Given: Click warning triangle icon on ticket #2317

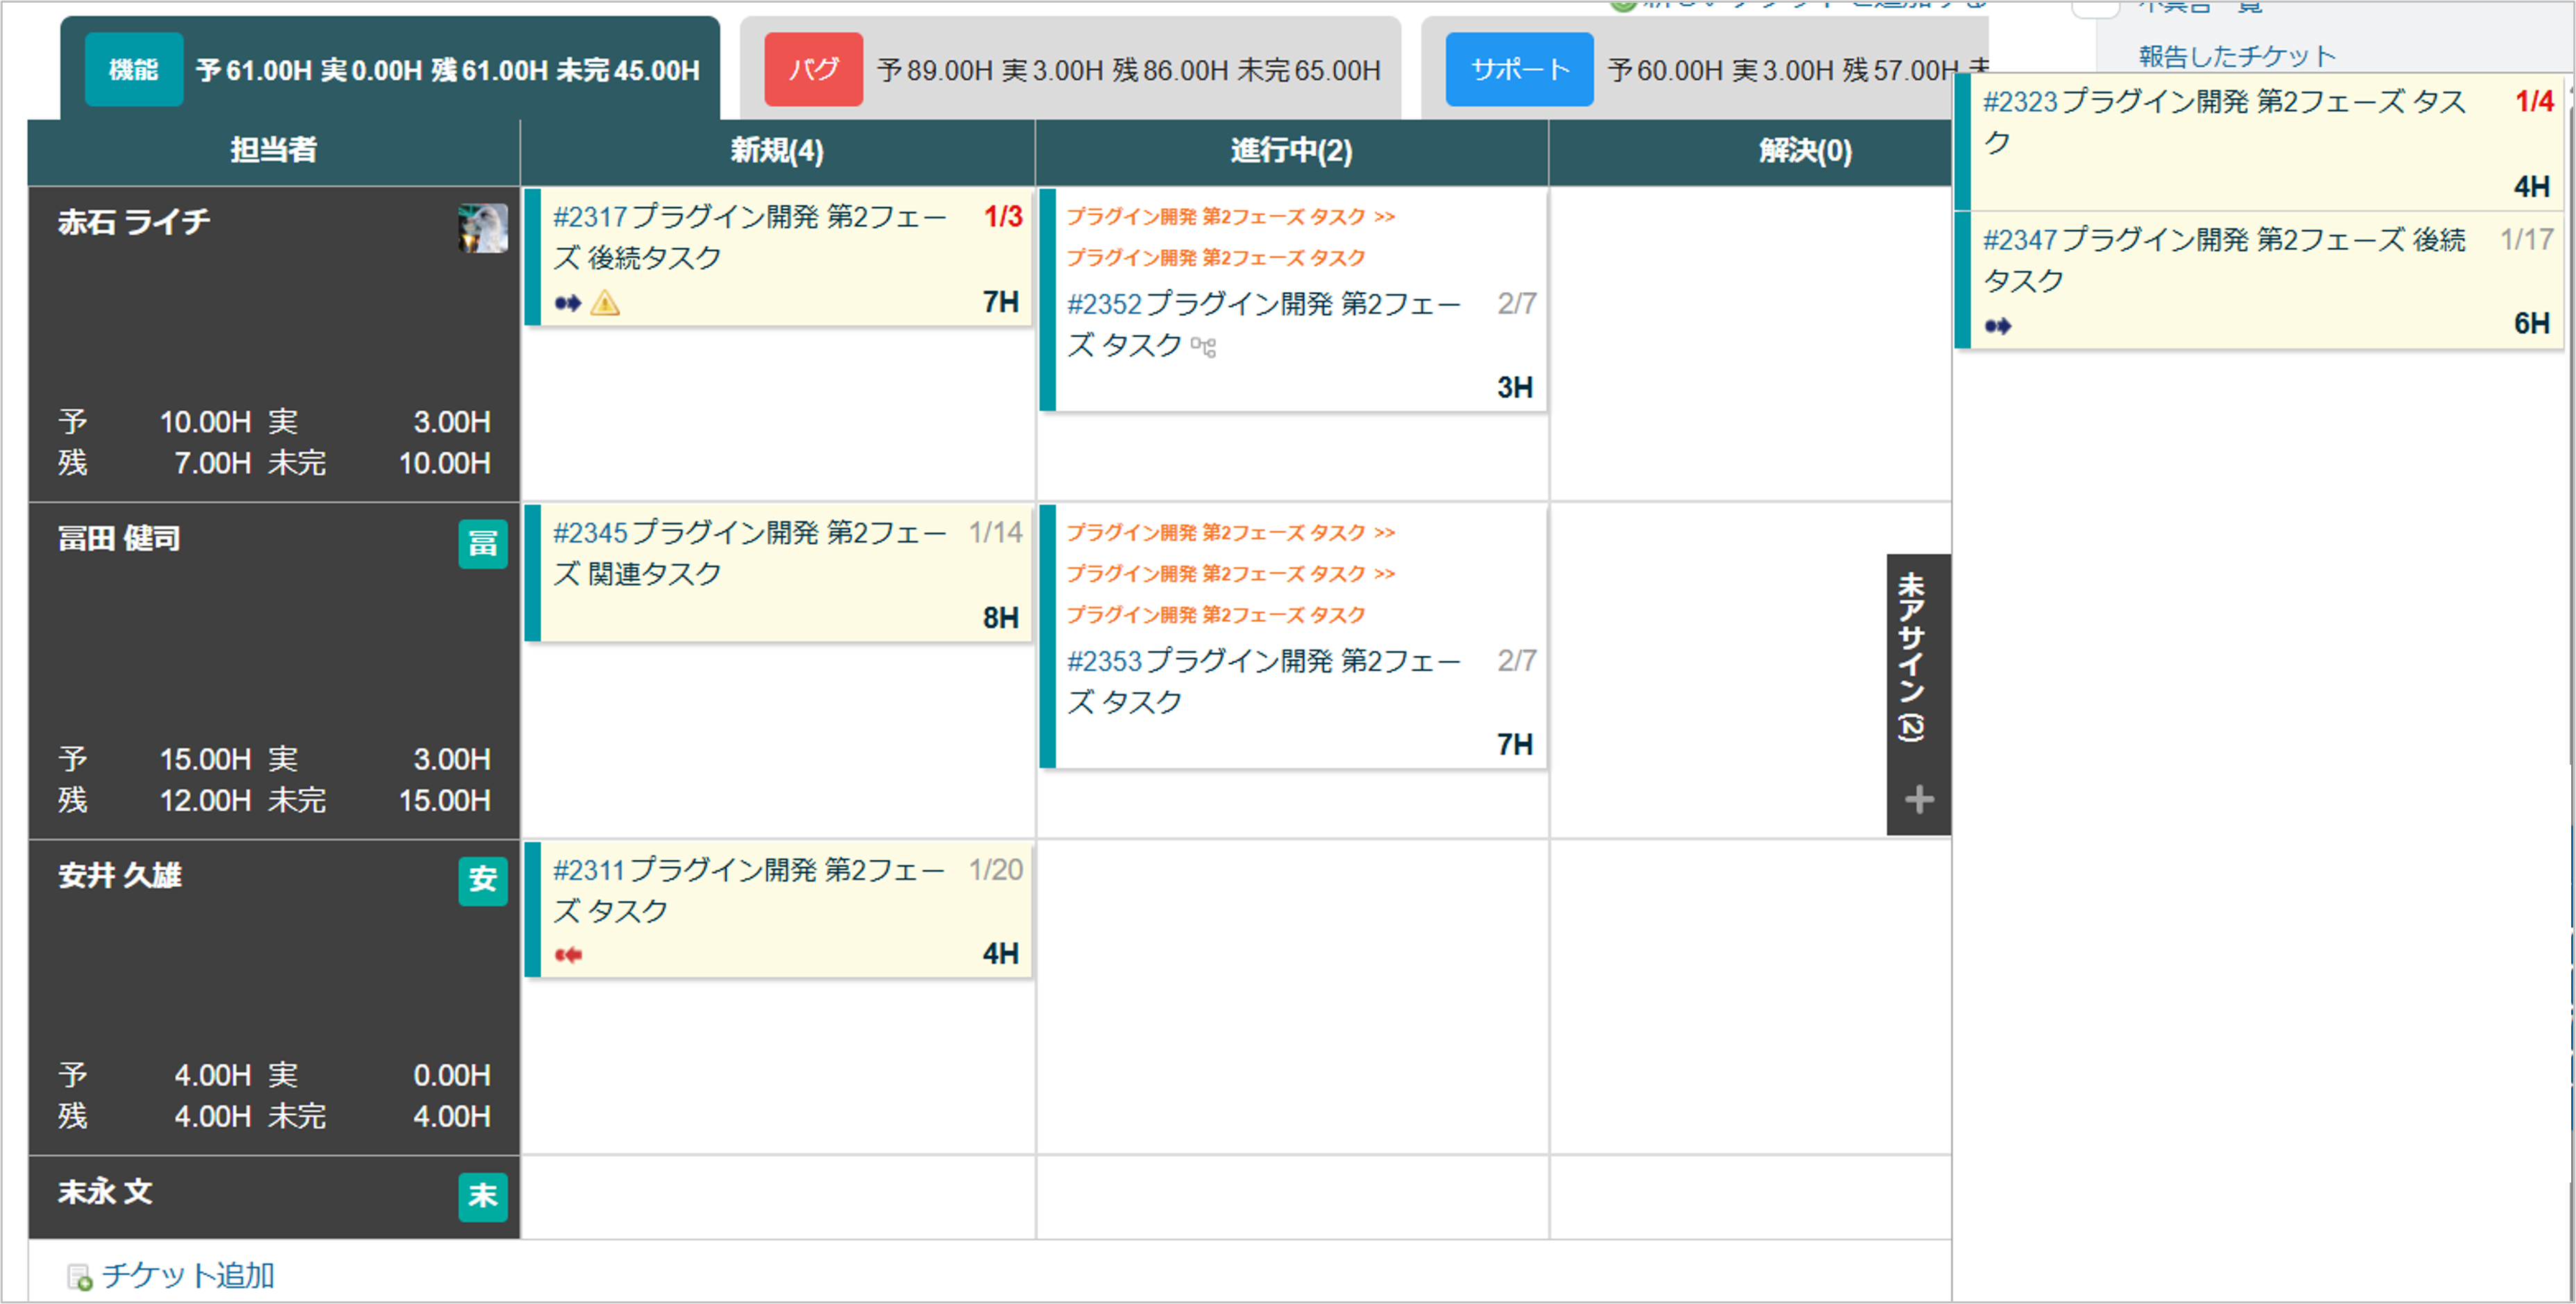Looking at the screenshot, I should coord(605,302).
